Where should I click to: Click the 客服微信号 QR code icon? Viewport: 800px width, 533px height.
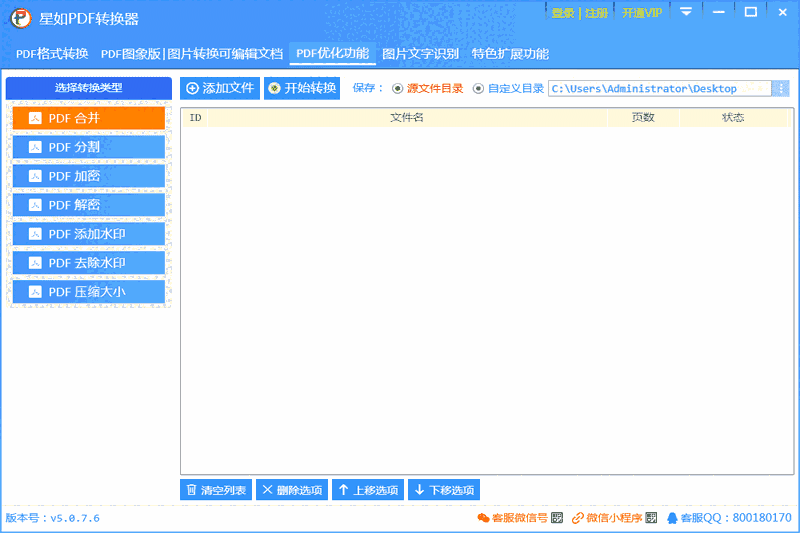[557, 518]
